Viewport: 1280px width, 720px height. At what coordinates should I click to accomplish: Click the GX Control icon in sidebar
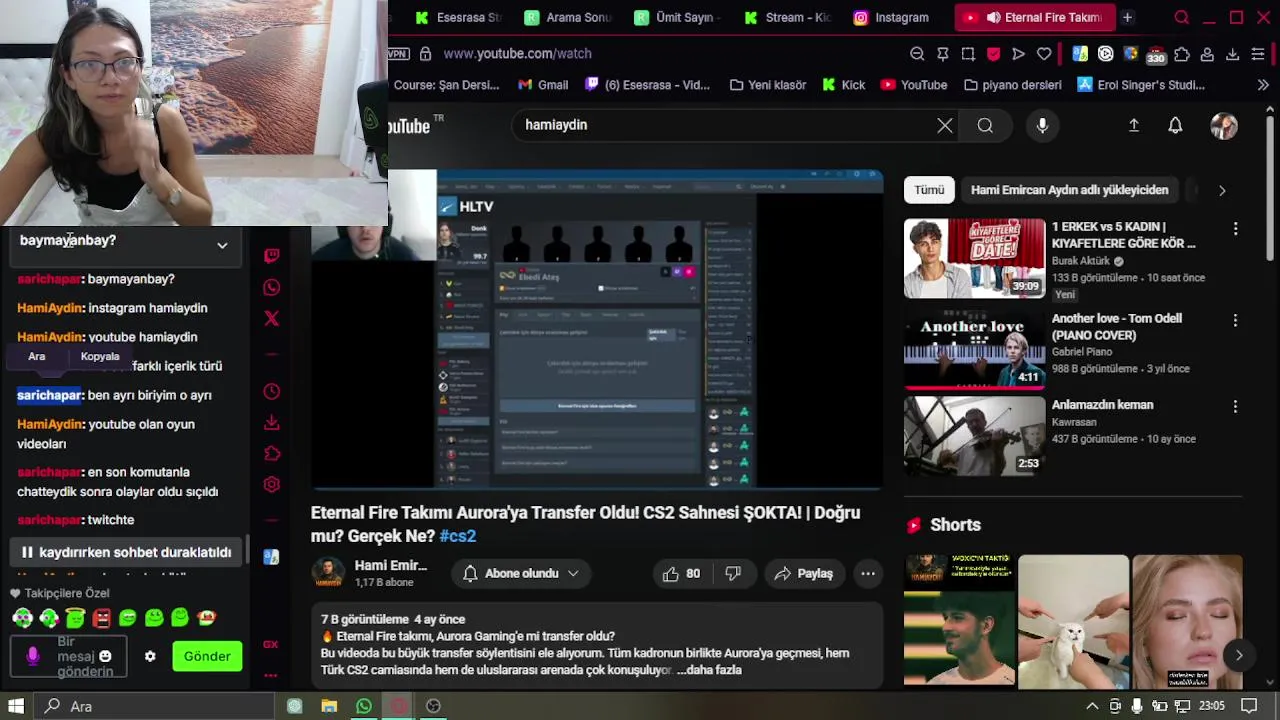point(270,645)
